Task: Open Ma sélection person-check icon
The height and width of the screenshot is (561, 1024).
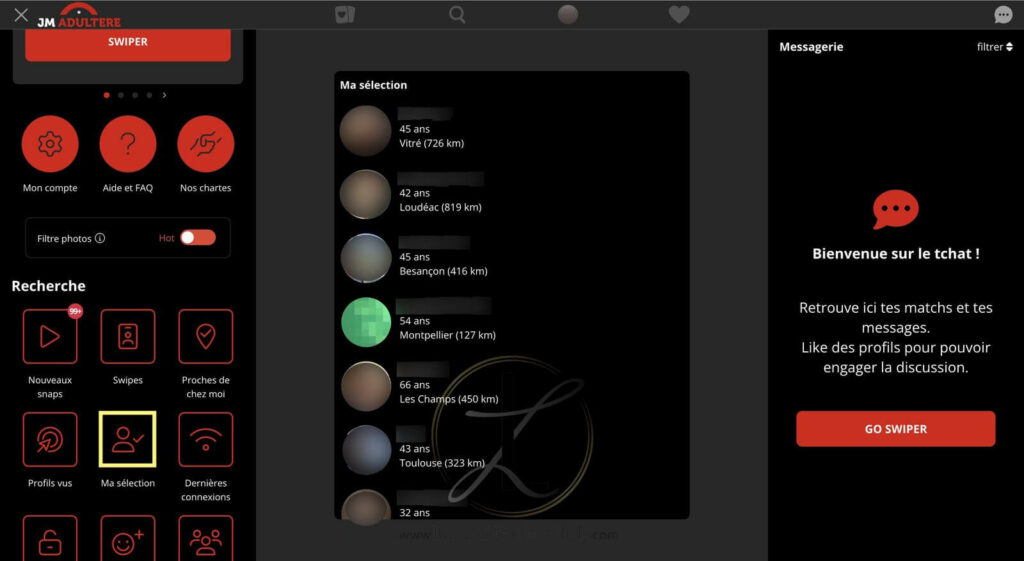Action: tap(127, 440)
